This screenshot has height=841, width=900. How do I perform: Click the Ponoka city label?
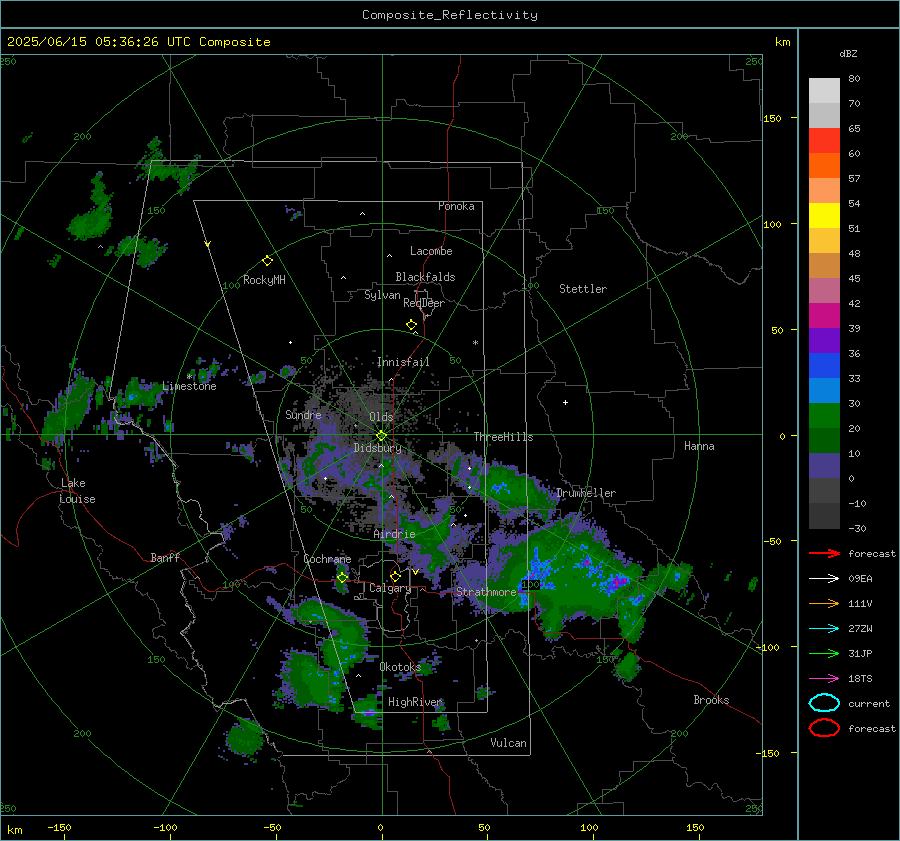(x=456, y=206)
